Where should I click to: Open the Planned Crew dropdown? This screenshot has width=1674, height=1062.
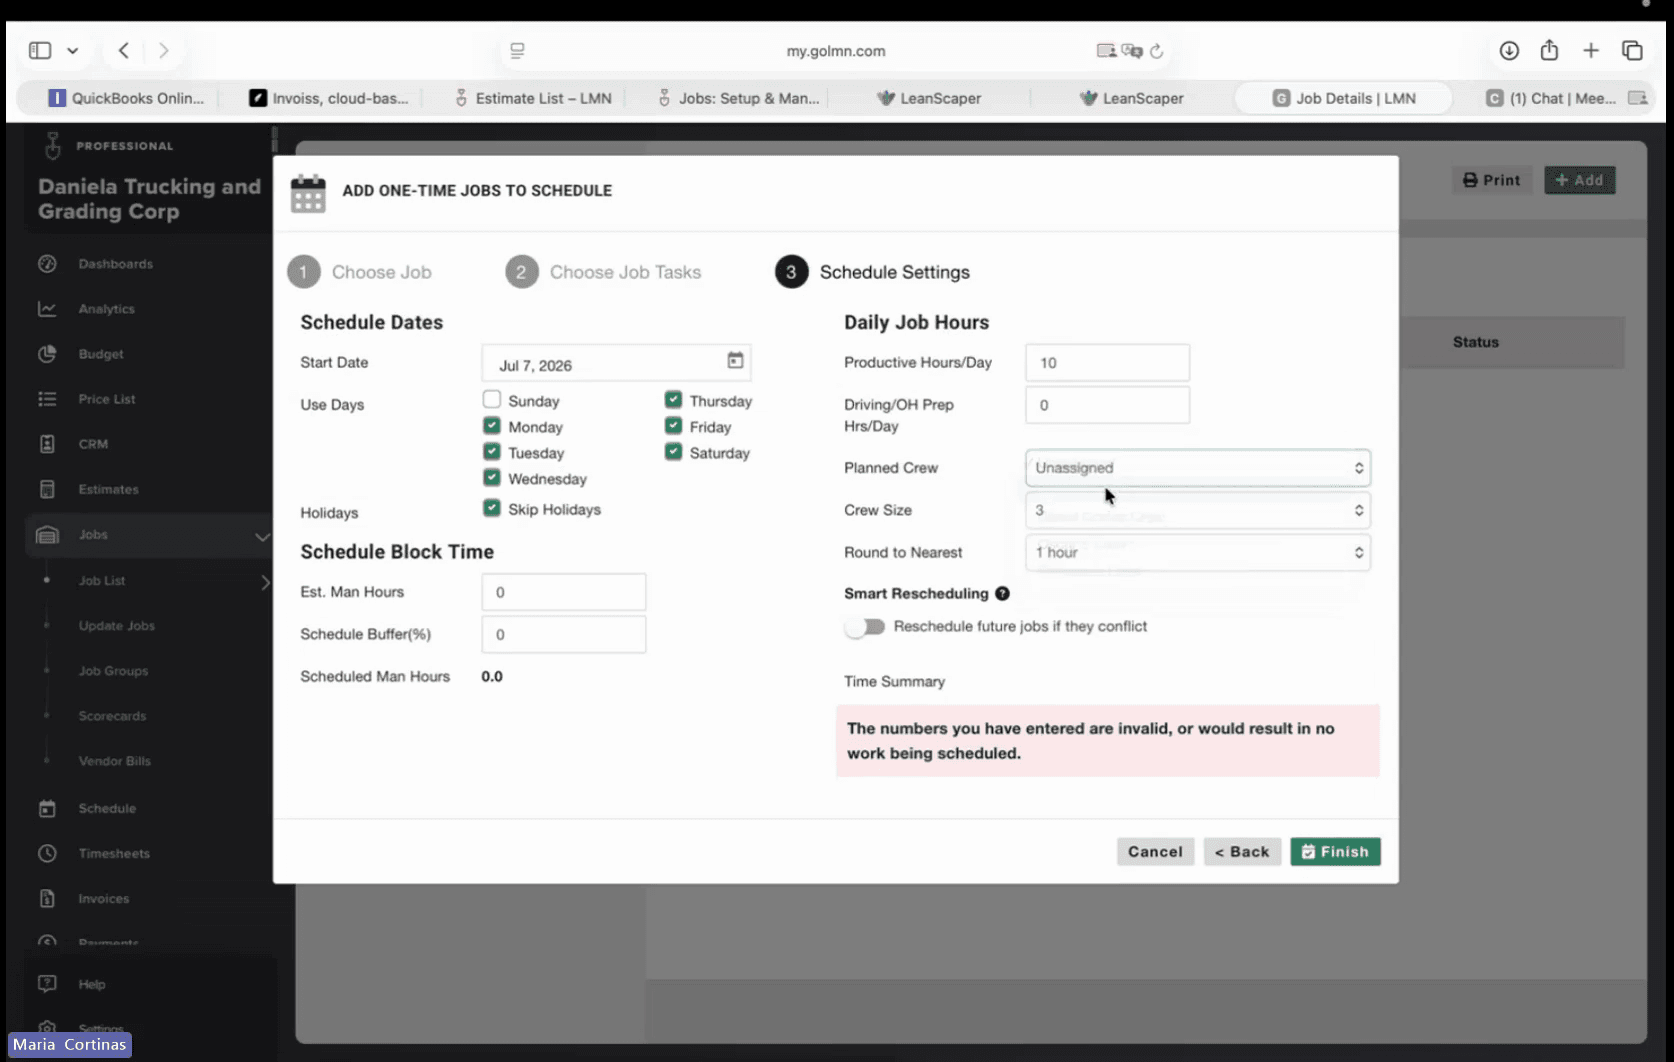(1197, 468)
